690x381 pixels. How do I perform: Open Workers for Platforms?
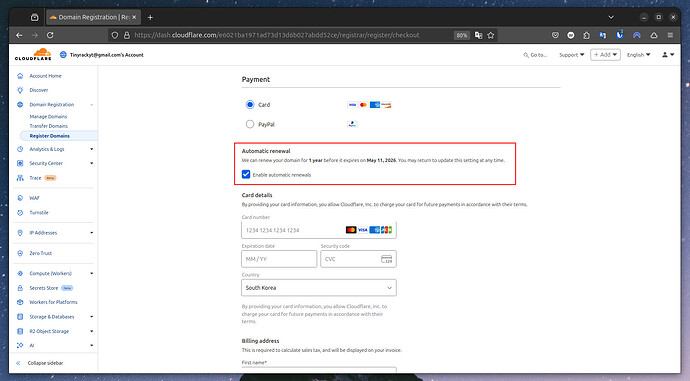point(53,302)
